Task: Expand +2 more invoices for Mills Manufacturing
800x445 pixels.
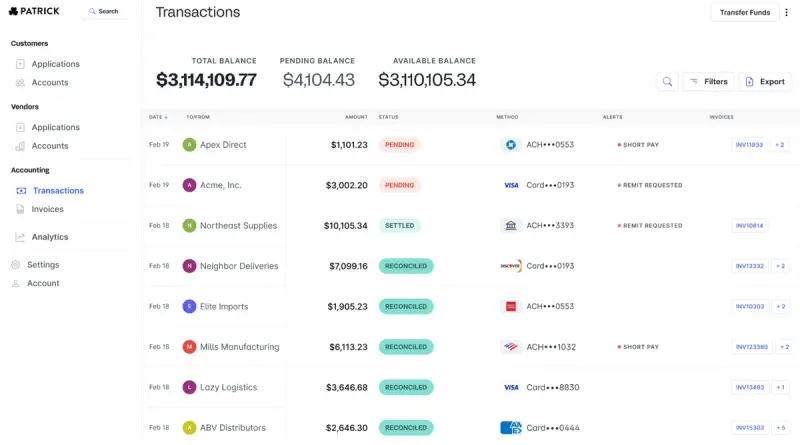Action: click(x=785, y=347)
